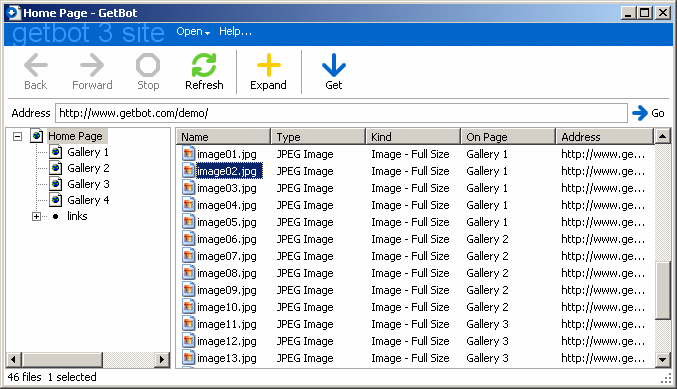The image size is (677, 389).
Task: Select the image01.jpg file name
Action: pyautogui.click(x=227, y=154)
